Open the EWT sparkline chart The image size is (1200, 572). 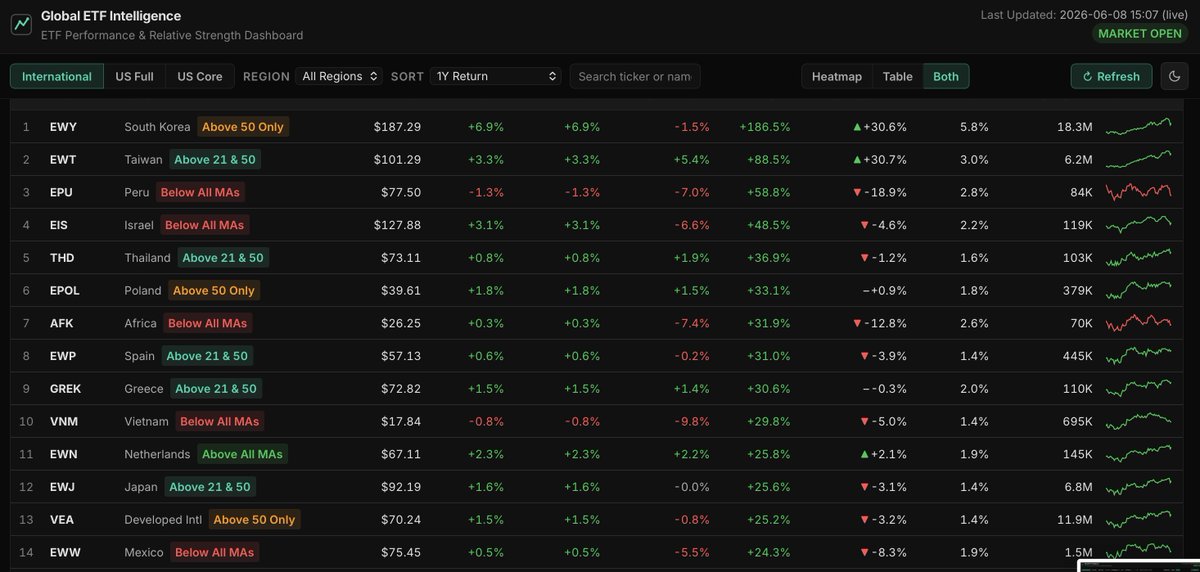1139,159
